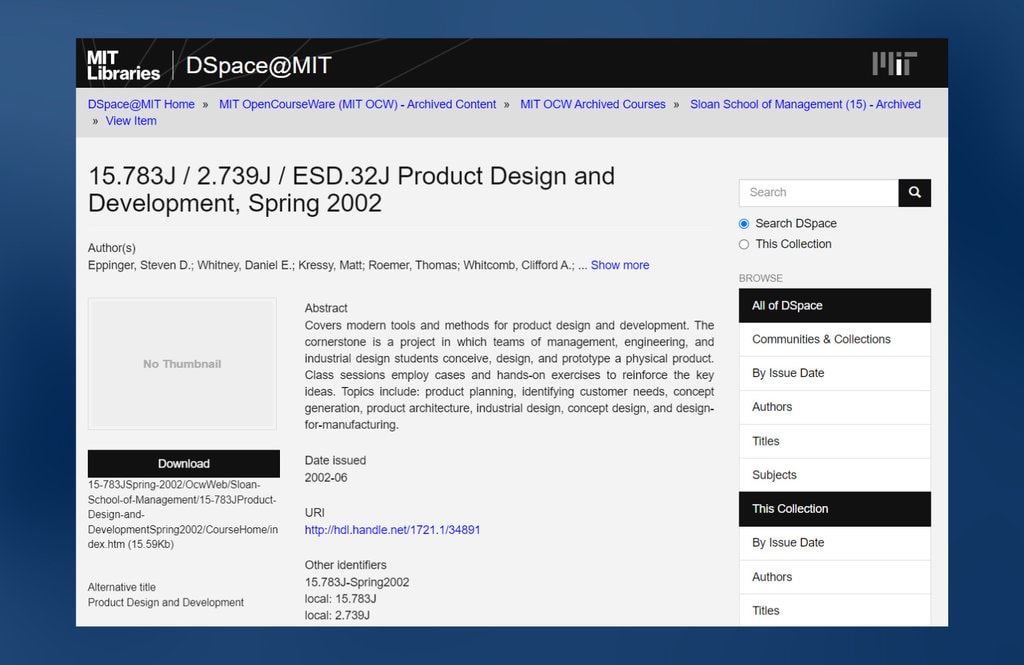Click the Date issued label
The image size is (1024, 665).
(x=335, y=461)
